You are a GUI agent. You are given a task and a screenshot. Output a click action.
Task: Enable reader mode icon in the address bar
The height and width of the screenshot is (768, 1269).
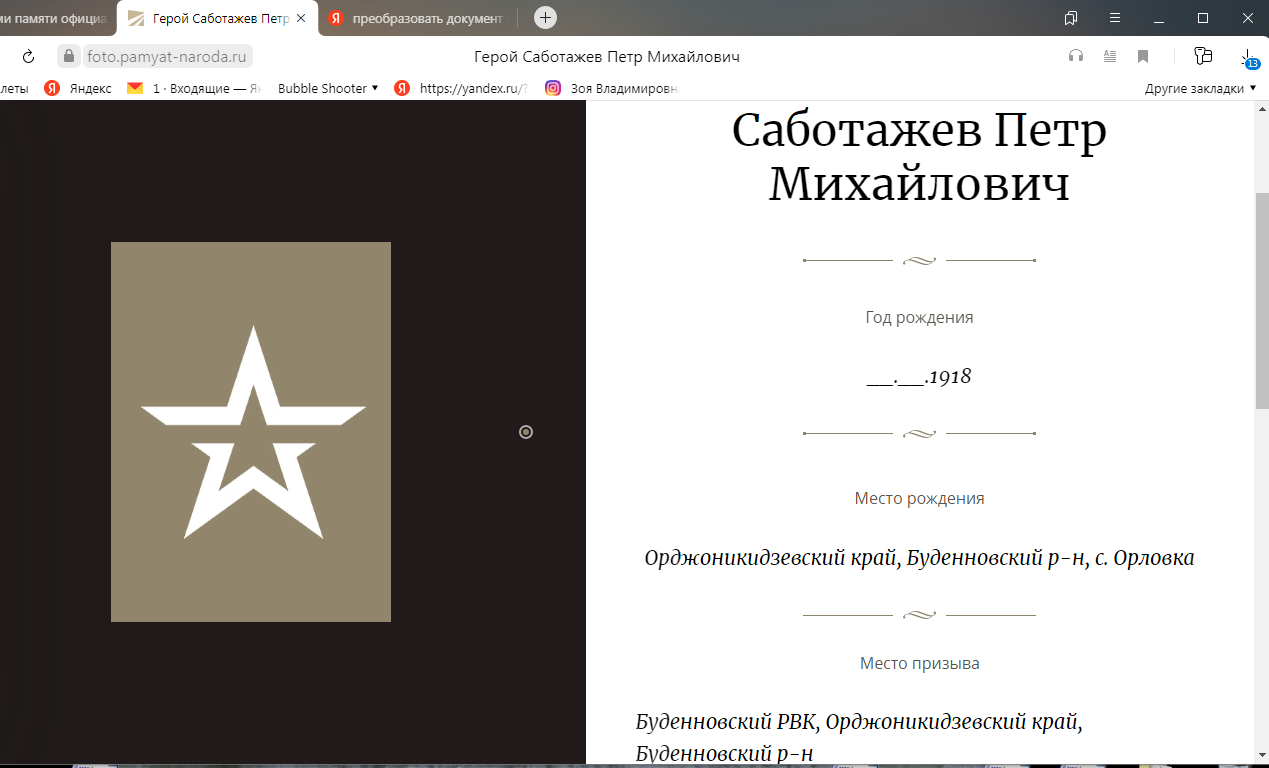point(1109,56)
